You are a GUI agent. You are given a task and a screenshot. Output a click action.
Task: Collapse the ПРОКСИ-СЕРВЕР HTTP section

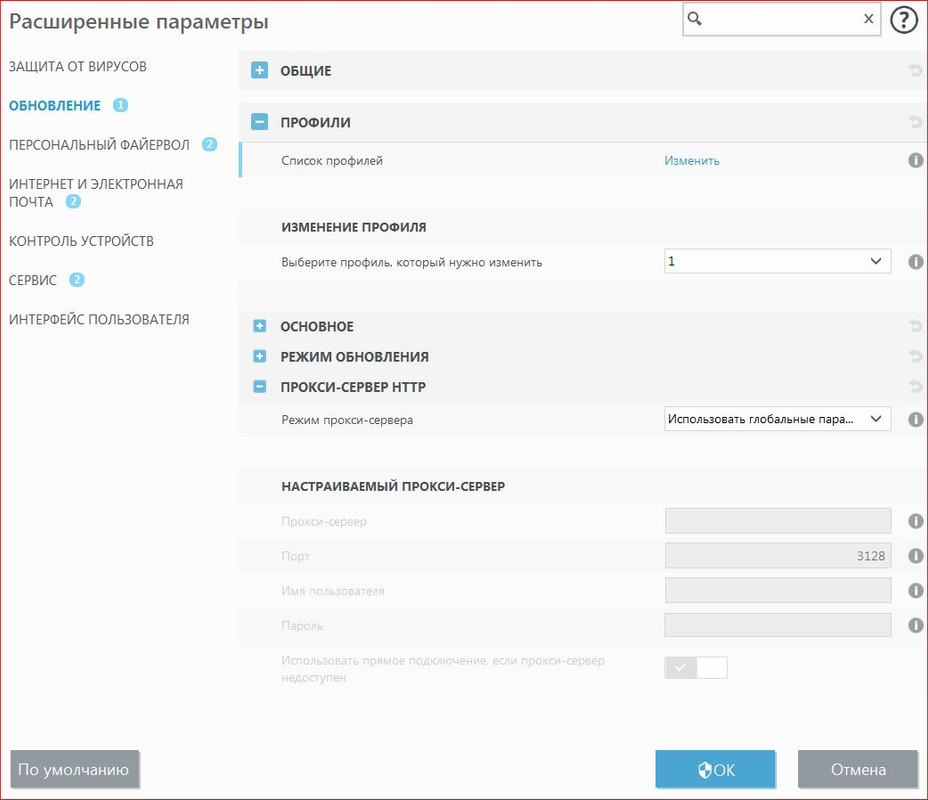coord(259,386)
